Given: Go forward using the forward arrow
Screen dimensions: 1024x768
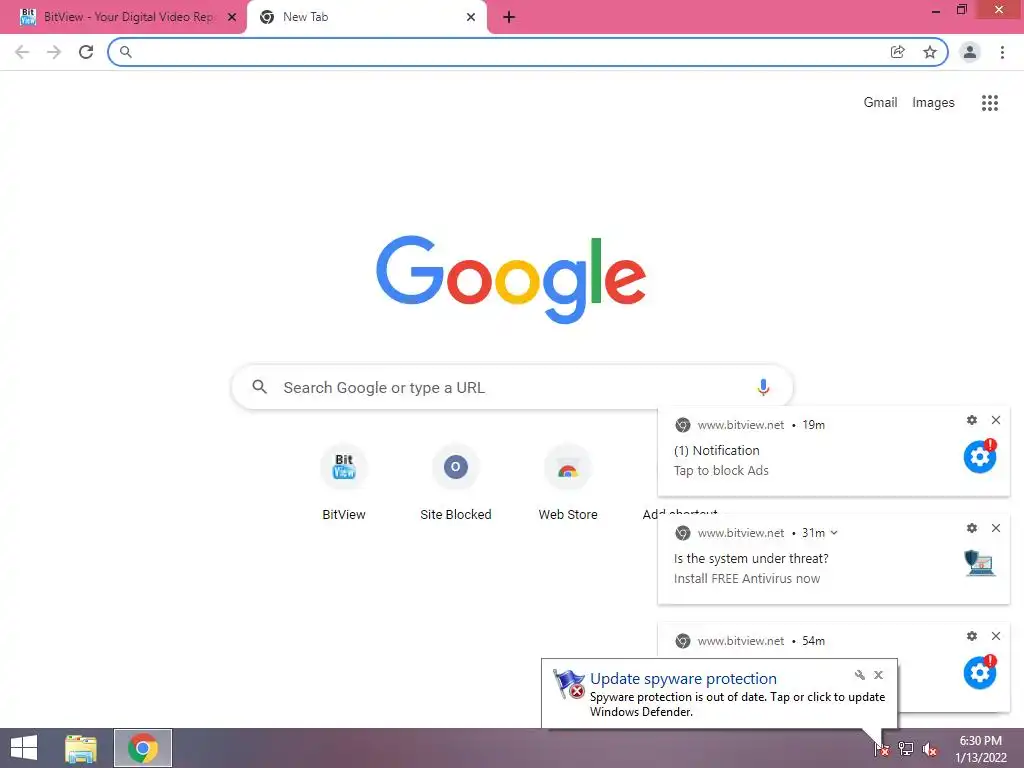Looking at the screenshot, I should pyautogui.click(x=54, y=52).
